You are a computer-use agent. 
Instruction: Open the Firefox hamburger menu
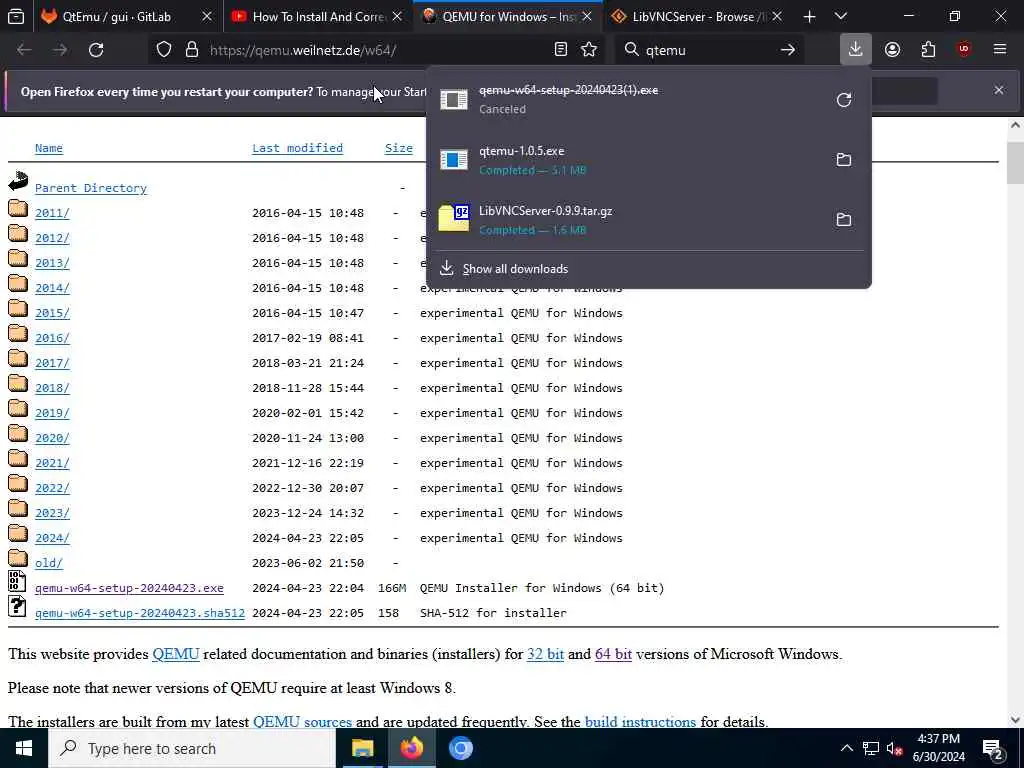(1000, 50)
